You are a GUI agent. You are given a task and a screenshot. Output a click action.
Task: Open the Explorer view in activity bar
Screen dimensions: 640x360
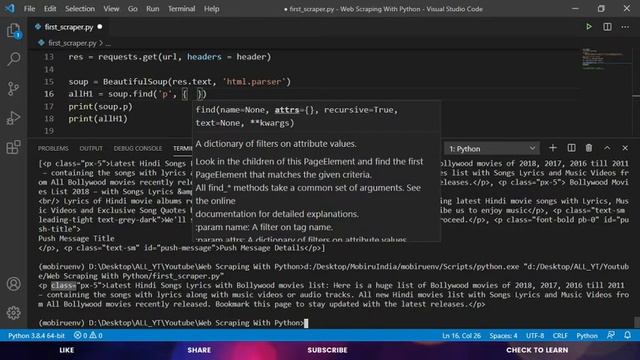[13, 31]
